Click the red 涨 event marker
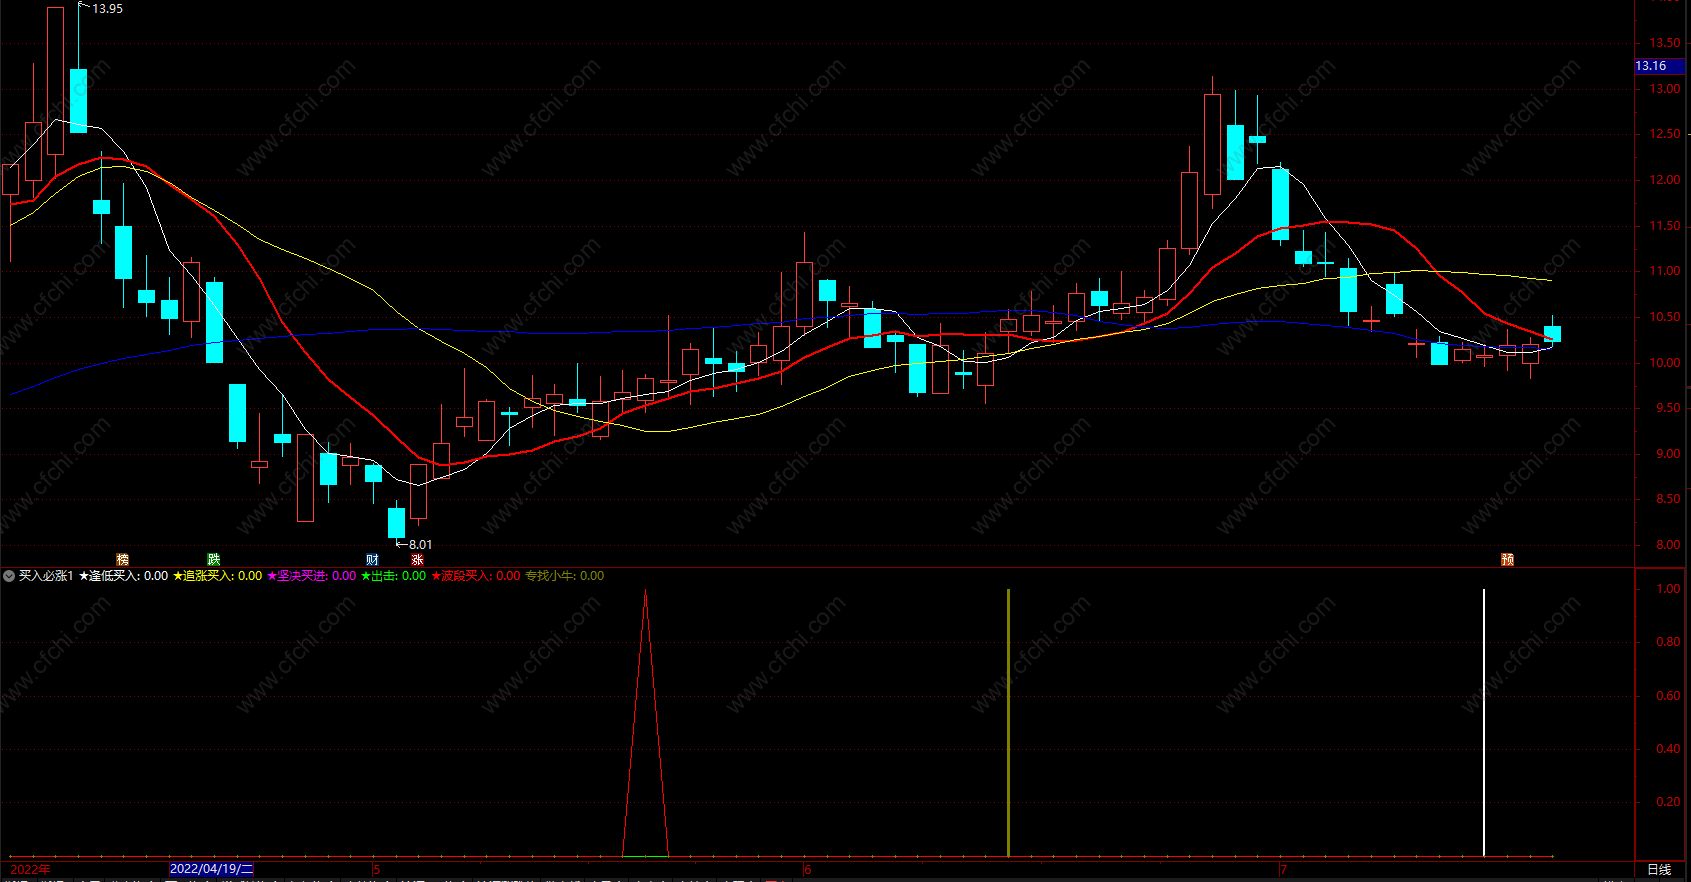The image size is (1691, 882). click(x=417, y=560)
